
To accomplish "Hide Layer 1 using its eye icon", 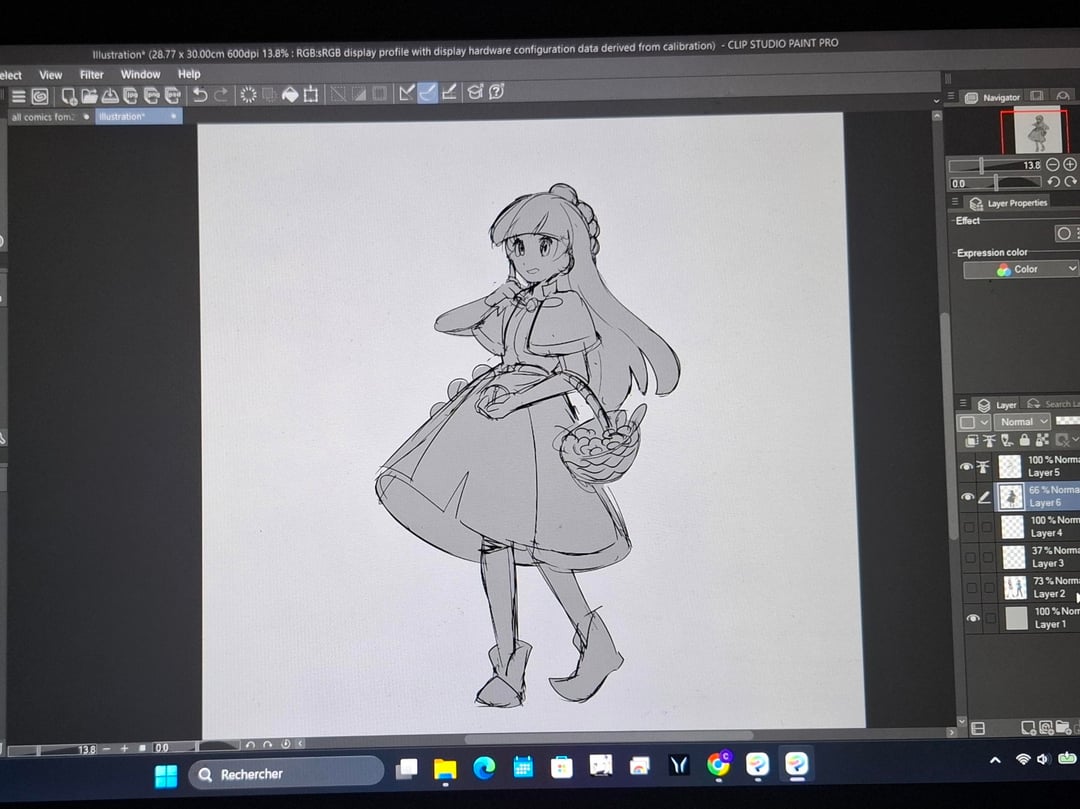I will click(973, 619).
